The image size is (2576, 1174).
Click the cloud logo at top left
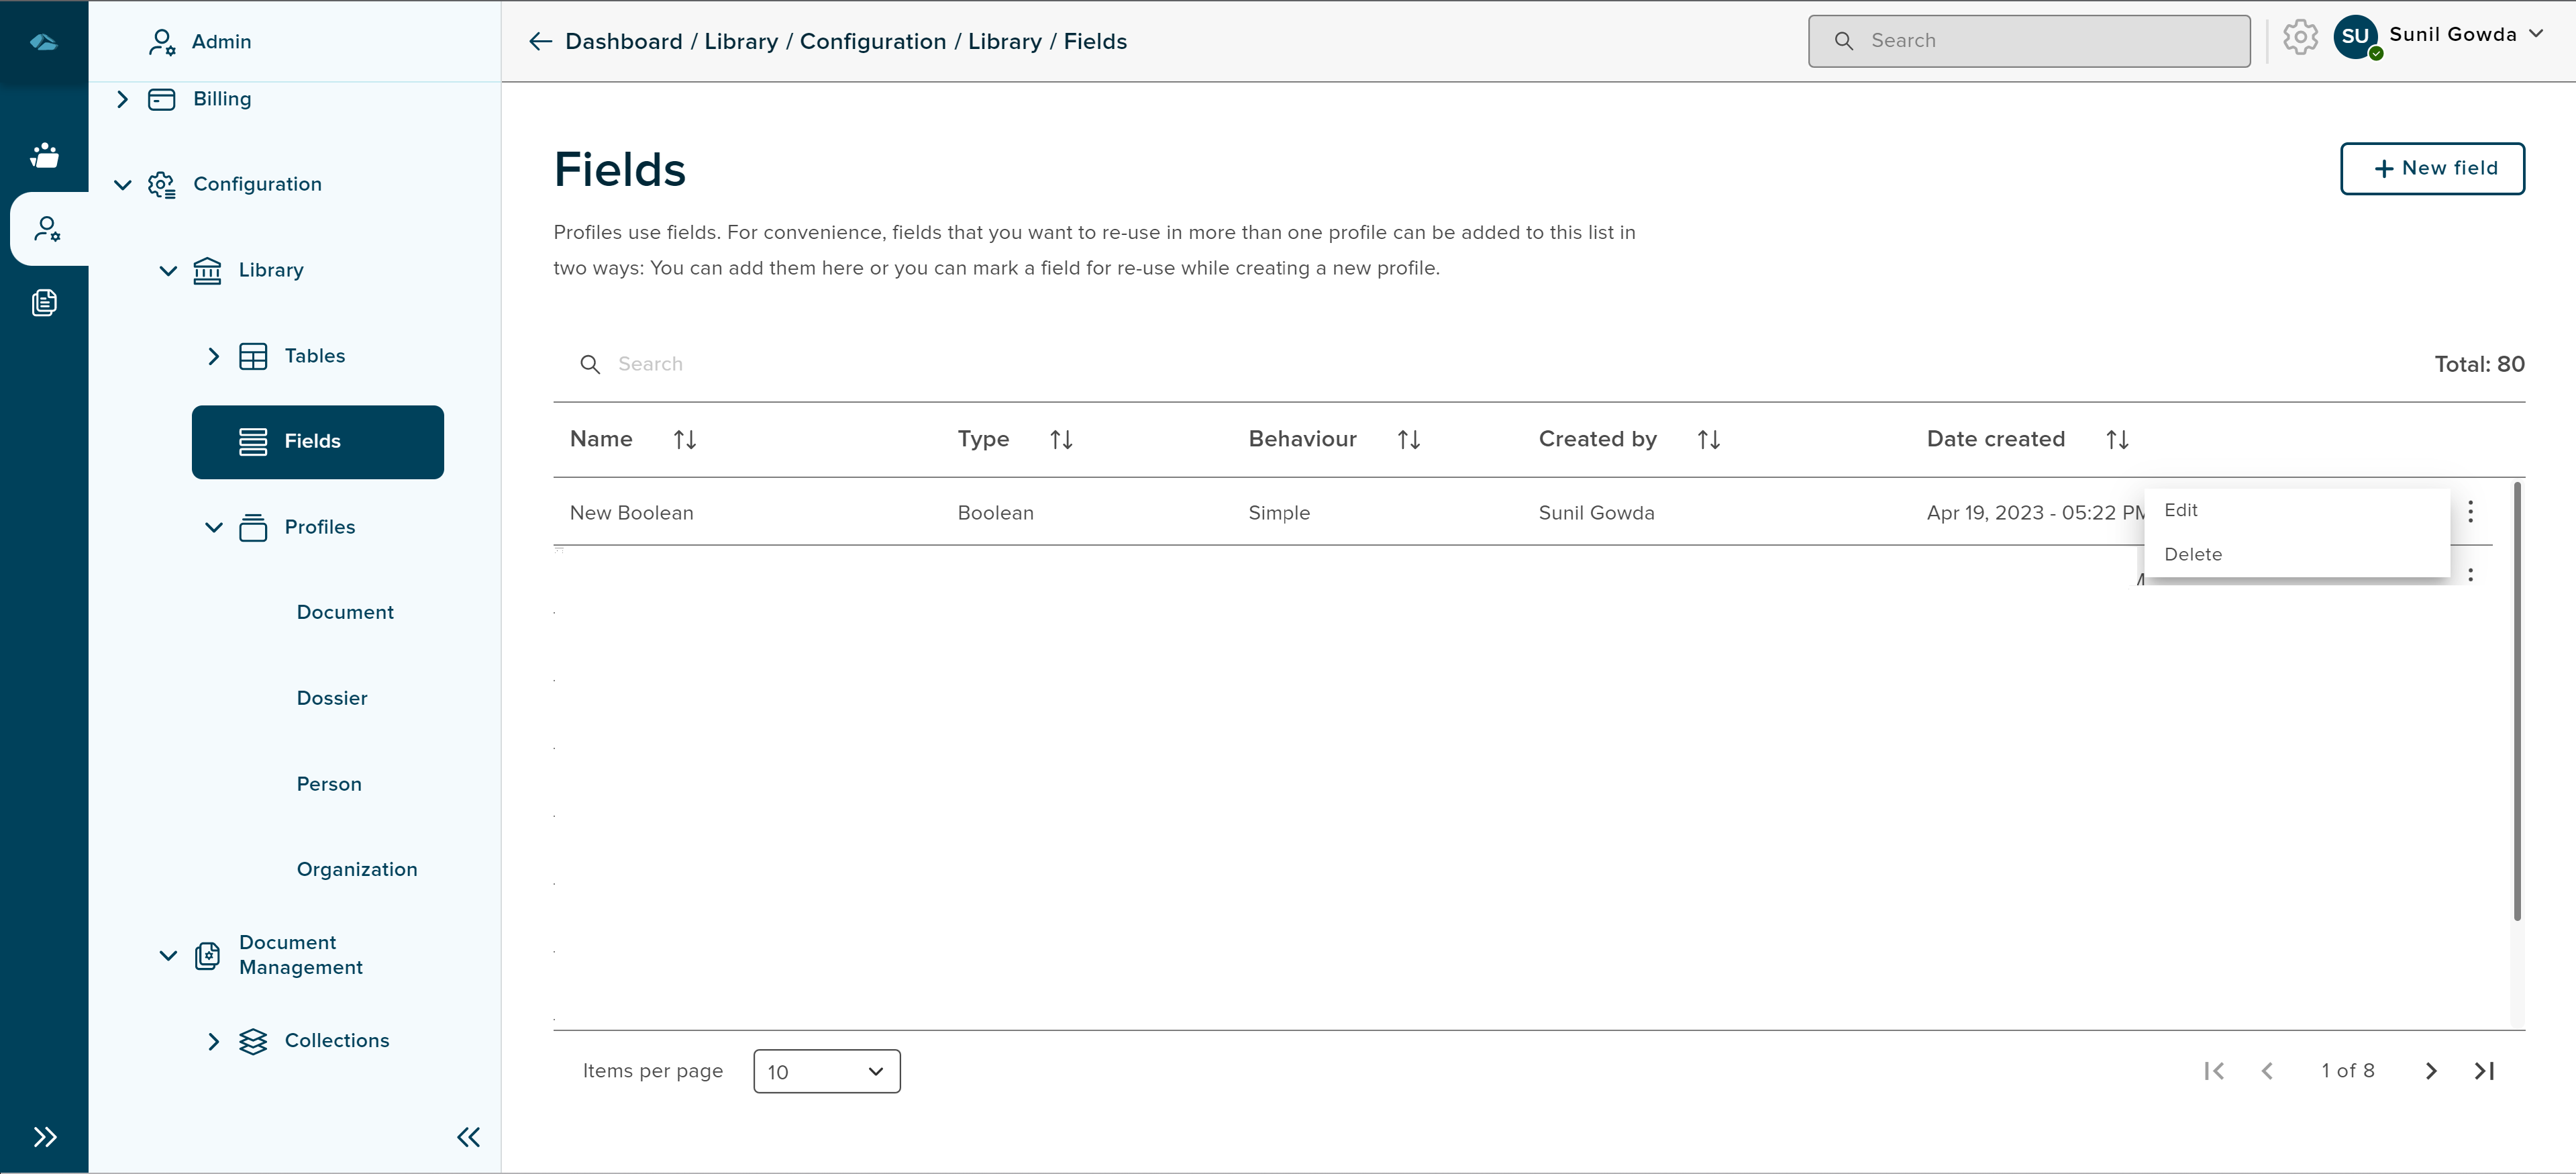point(44,41)
